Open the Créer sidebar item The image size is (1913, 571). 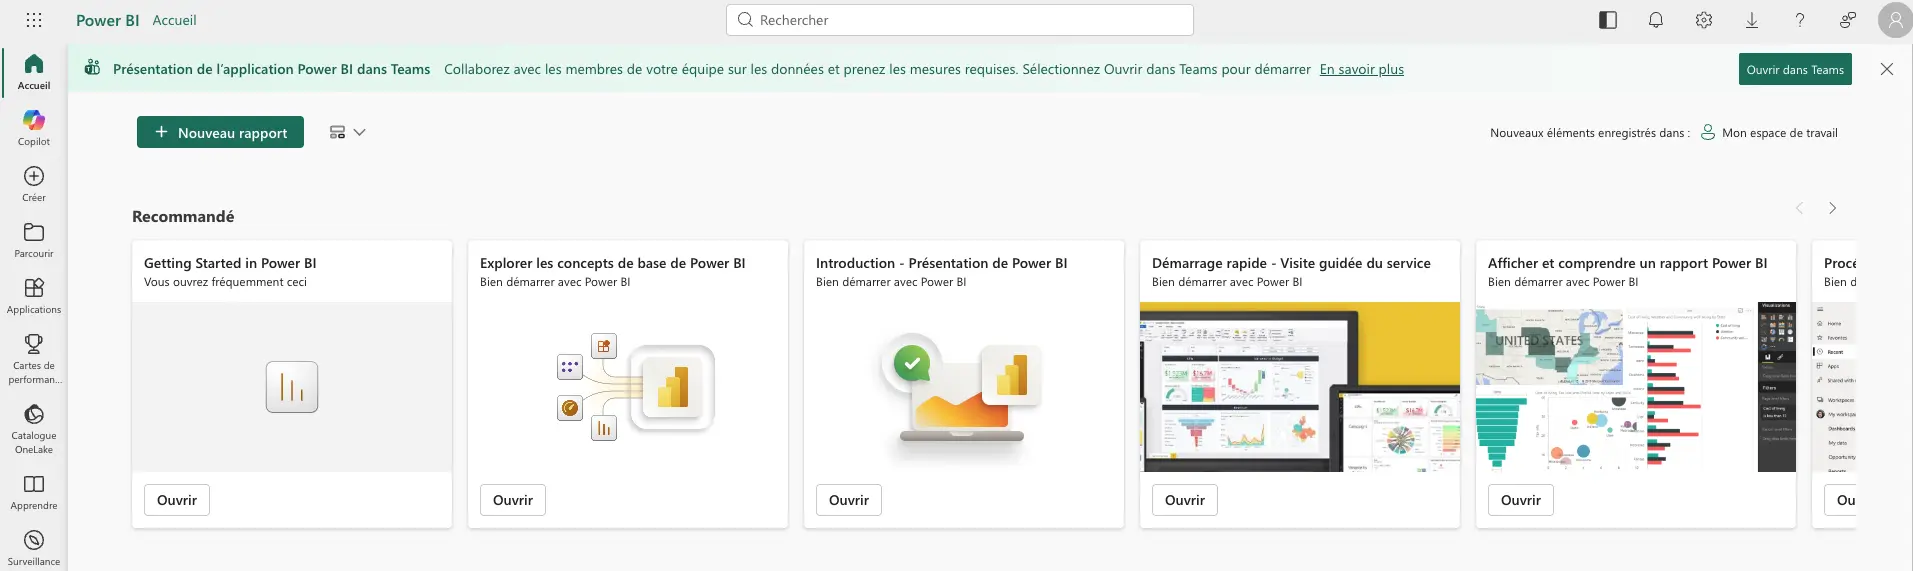(34, 184)
